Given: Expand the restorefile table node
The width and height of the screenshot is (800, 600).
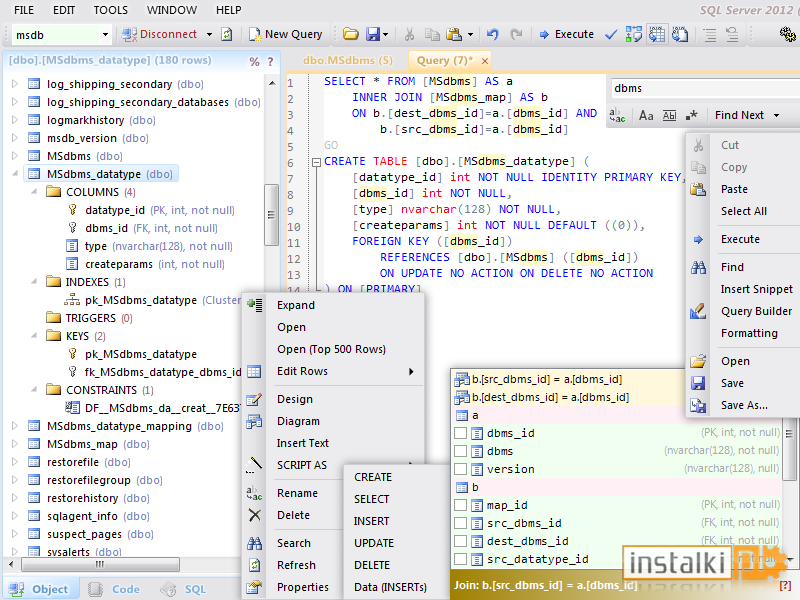Looking at the screenshot, I should pos(15,462).
